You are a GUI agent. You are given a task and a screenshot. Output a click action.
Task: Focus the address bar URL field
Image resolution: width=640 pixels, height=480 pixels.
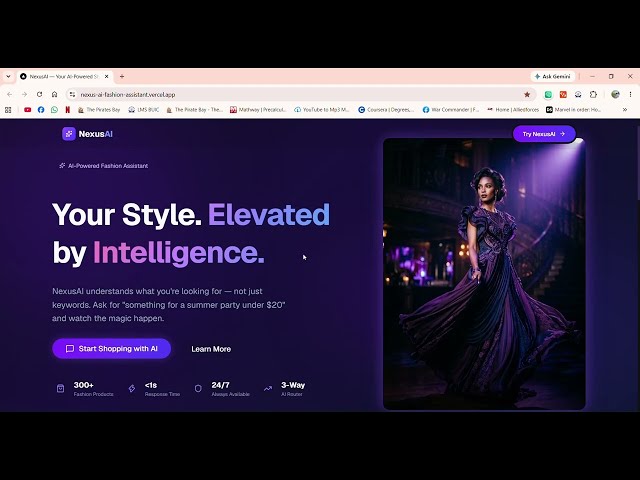point(300,94)
